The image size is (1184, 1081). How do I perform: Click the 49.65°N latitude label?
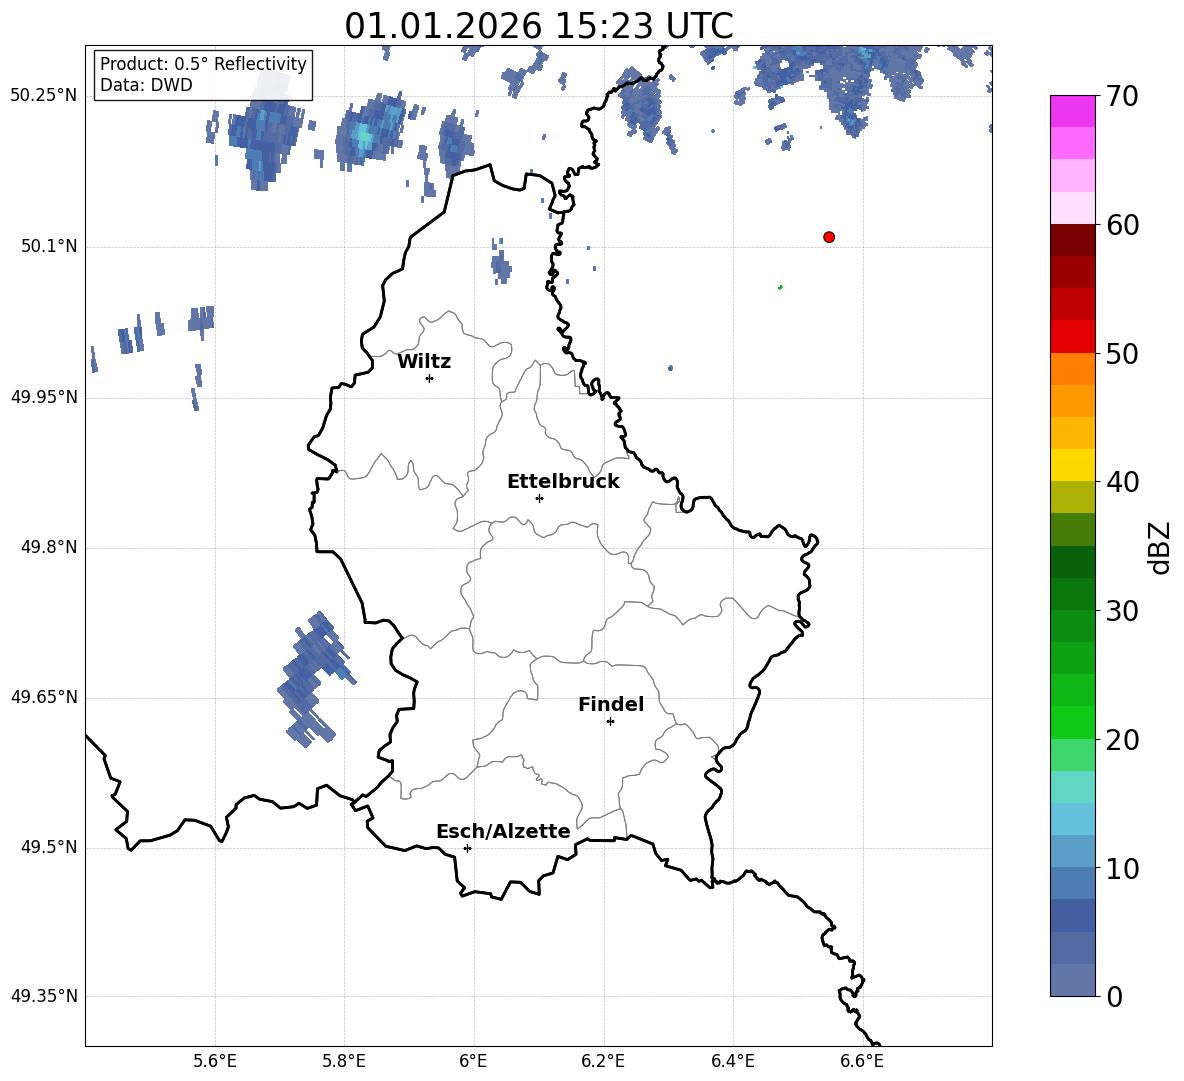click(44, 696)
